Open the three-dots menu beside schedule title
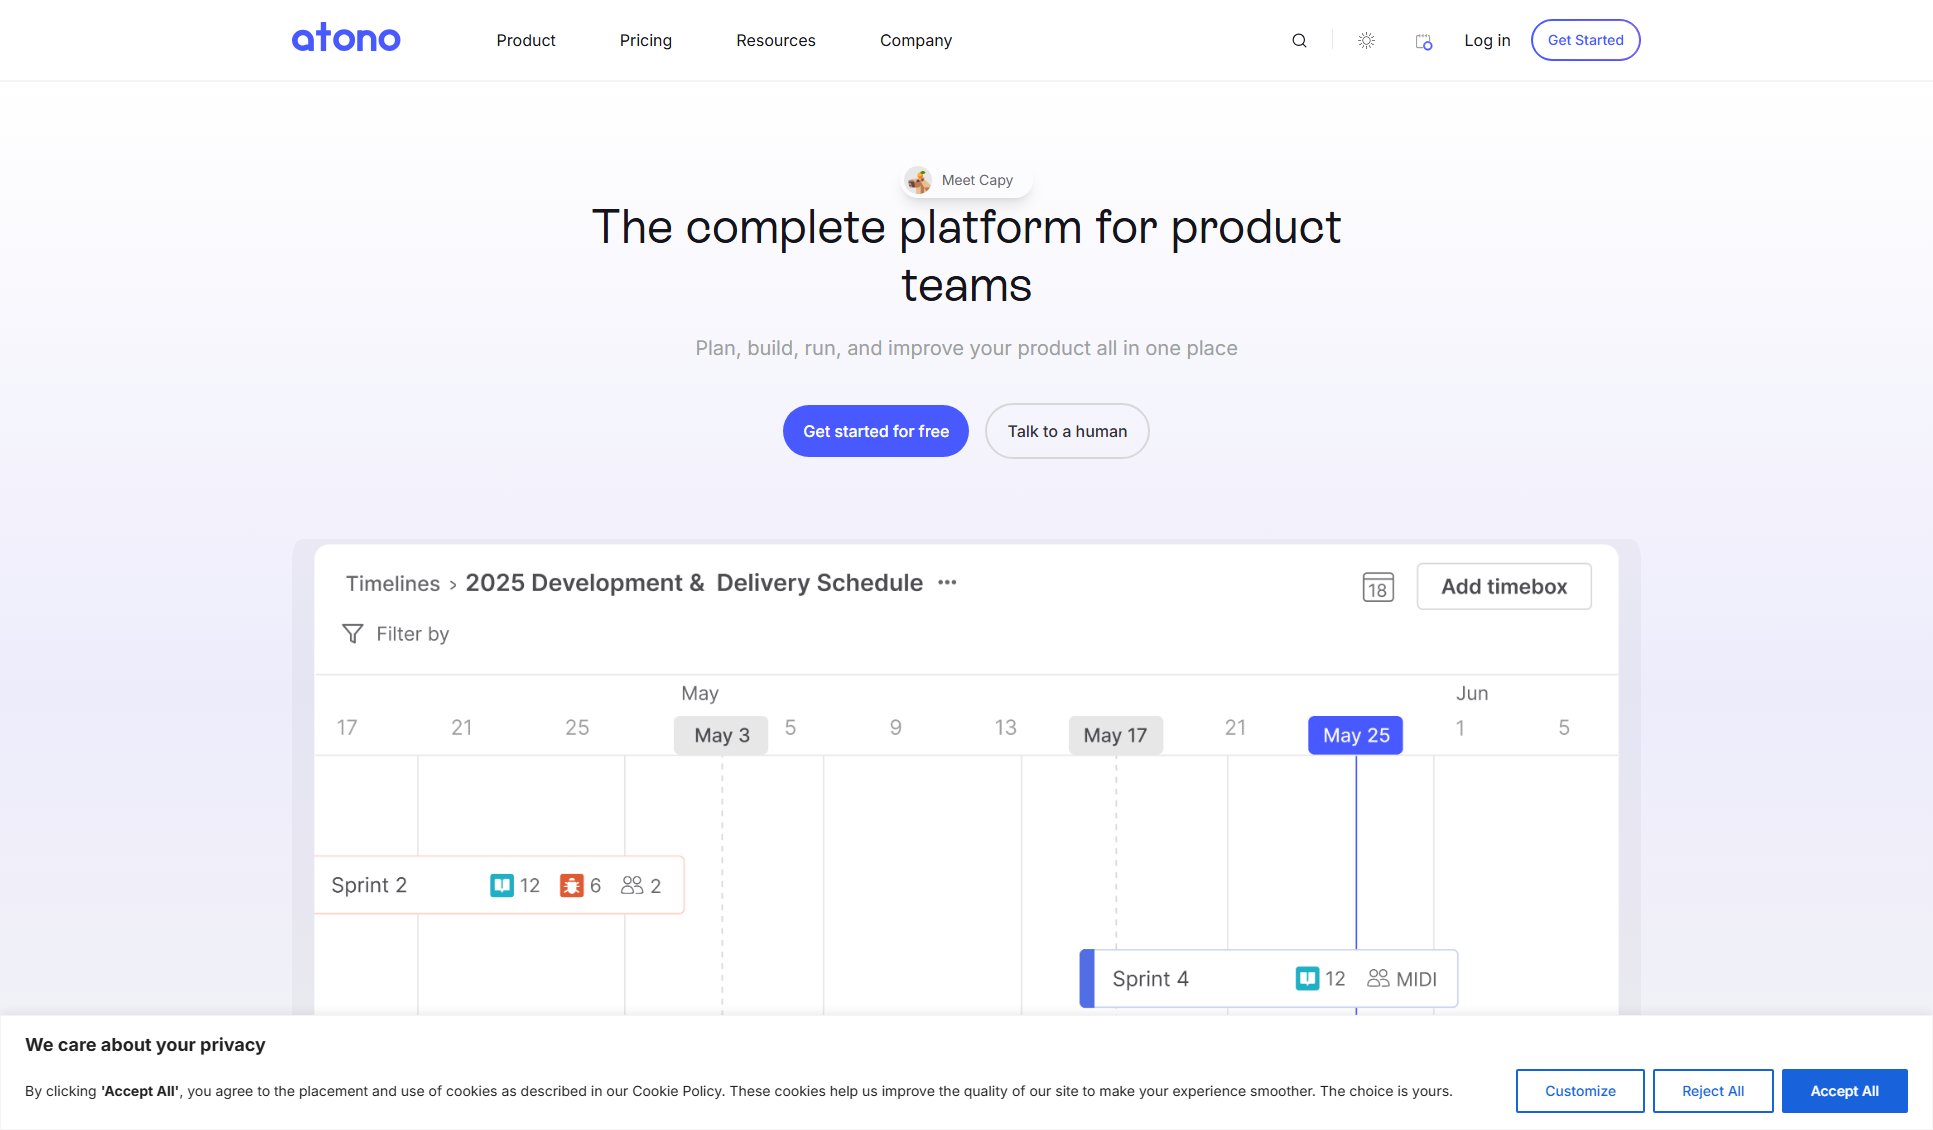Image resolution: width=1933 pixels, height=1130 pixels. click(x=947, y=583)
